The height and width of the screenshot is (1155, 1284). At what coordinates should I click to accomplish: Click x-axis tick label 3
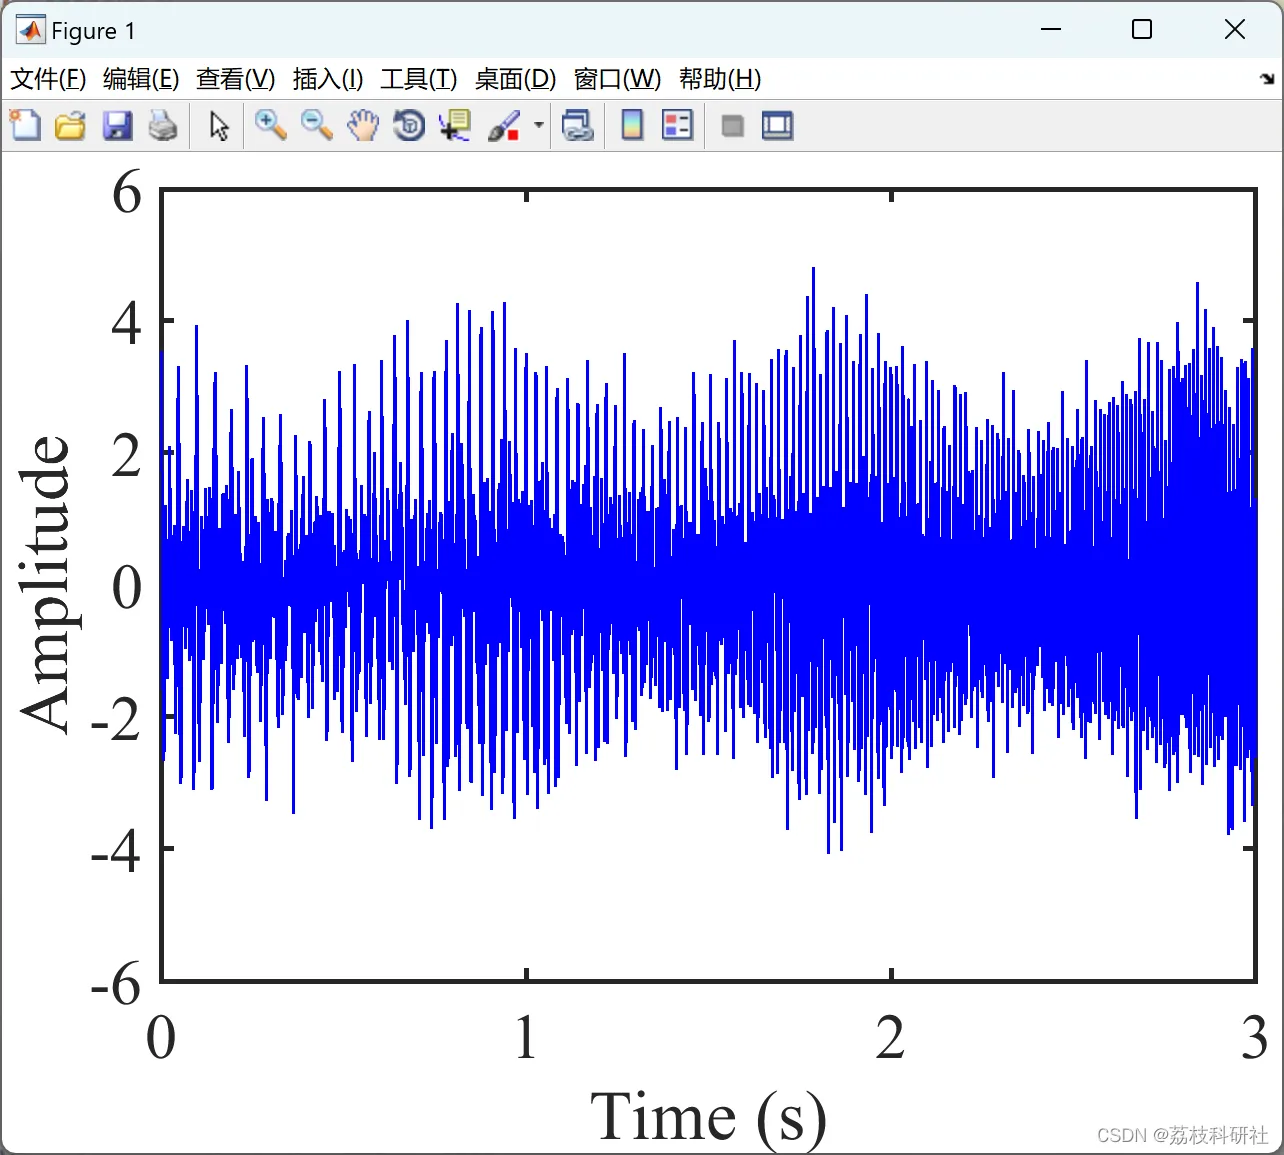1255,1037
